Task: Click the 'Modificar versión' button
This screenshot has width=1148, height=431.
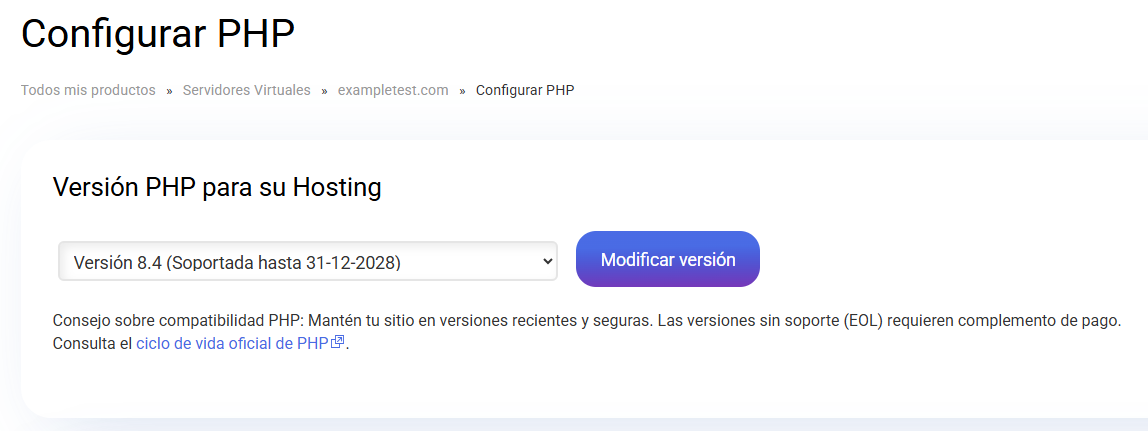Action: (668, 259)
